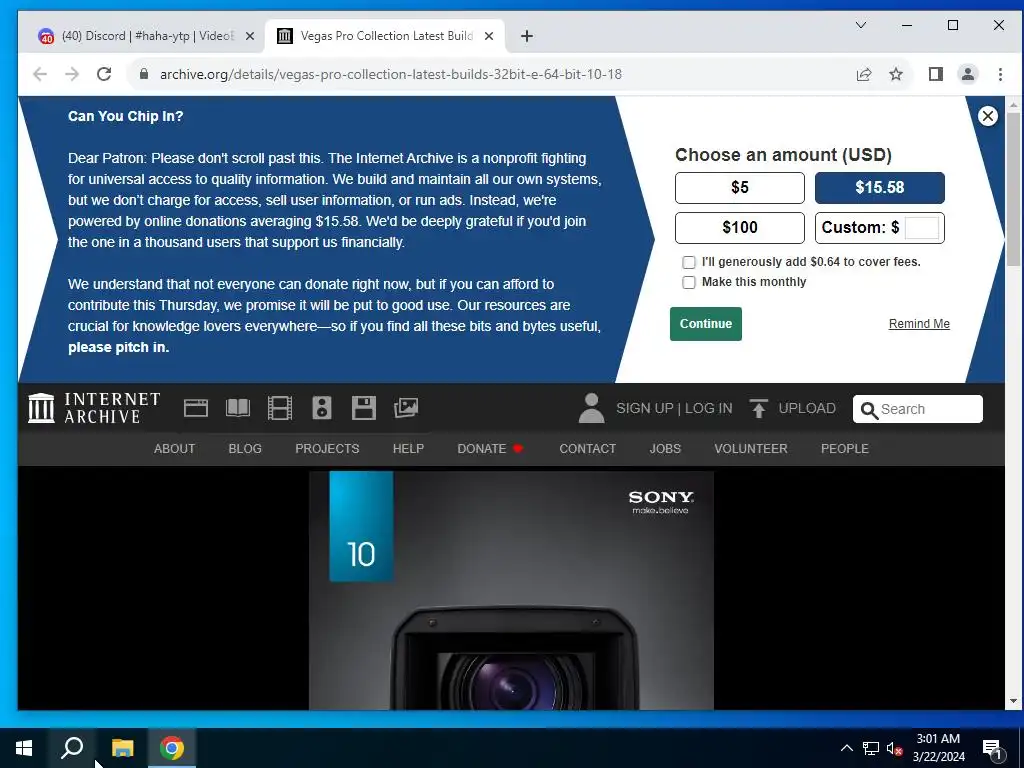Open HELP in Archive navigation

click(x=408, y=449)
